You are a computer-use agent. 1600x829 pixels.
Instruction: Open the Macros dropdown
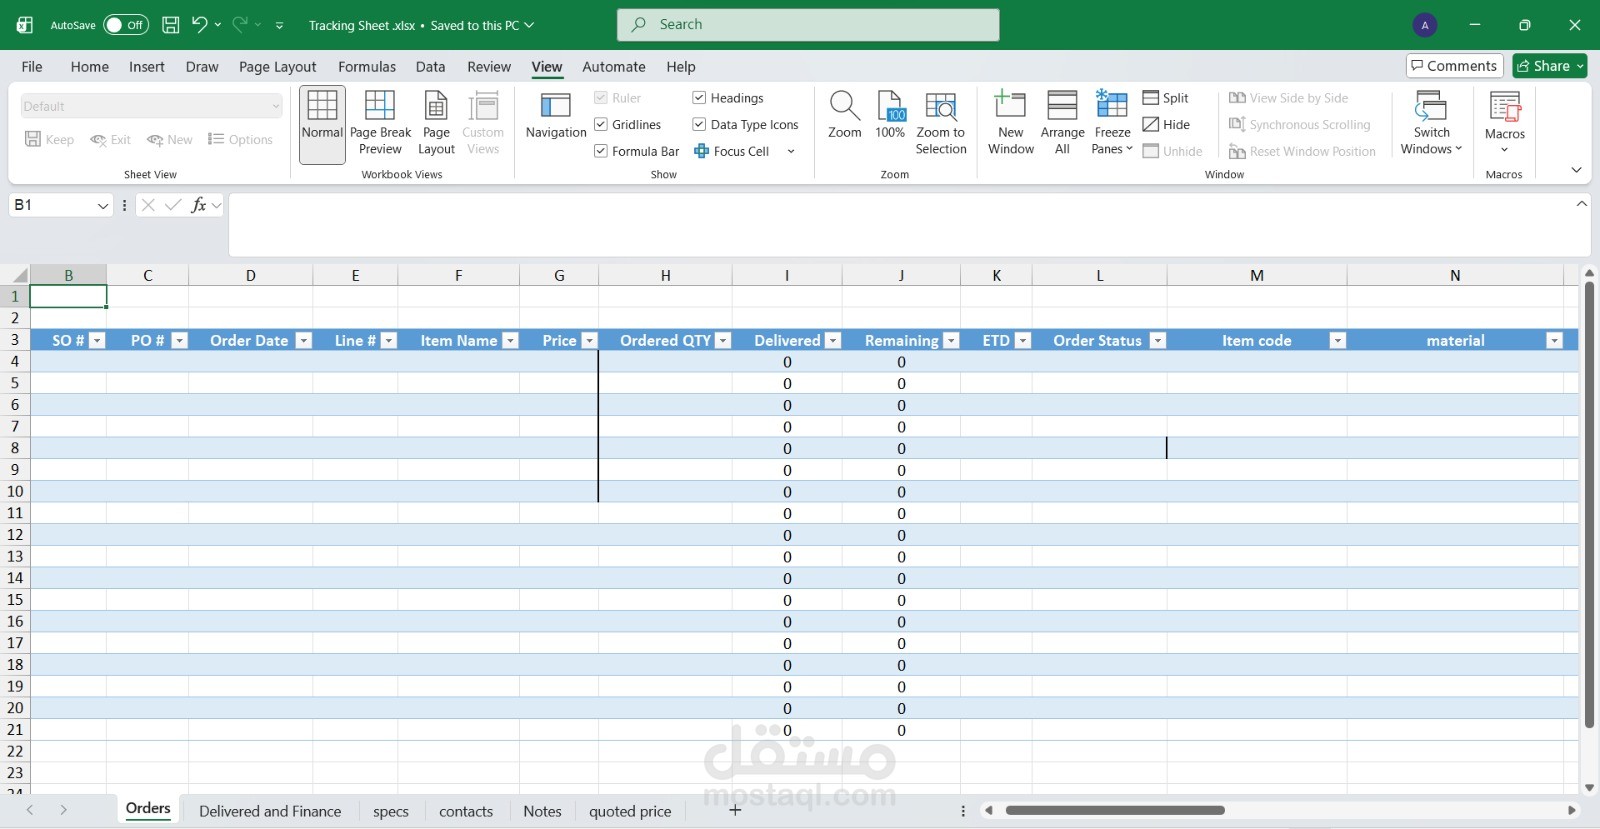(x=1504, y=125)
